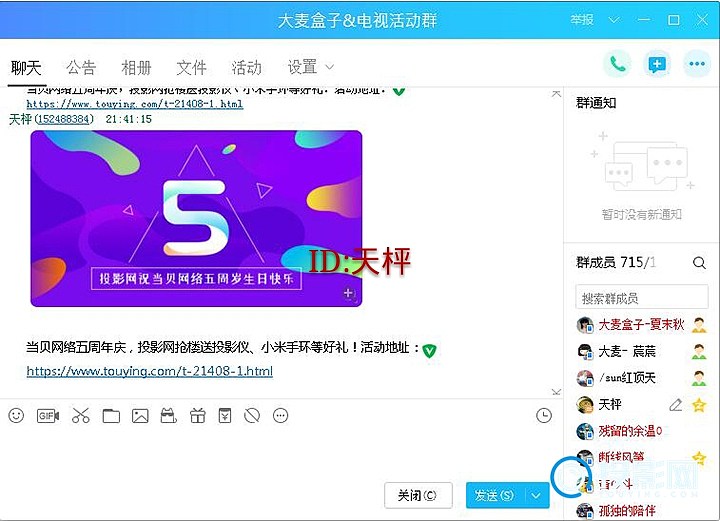Screen dimensions: 720x521
Task: Start a group voice call
Action: coord(617,65)
